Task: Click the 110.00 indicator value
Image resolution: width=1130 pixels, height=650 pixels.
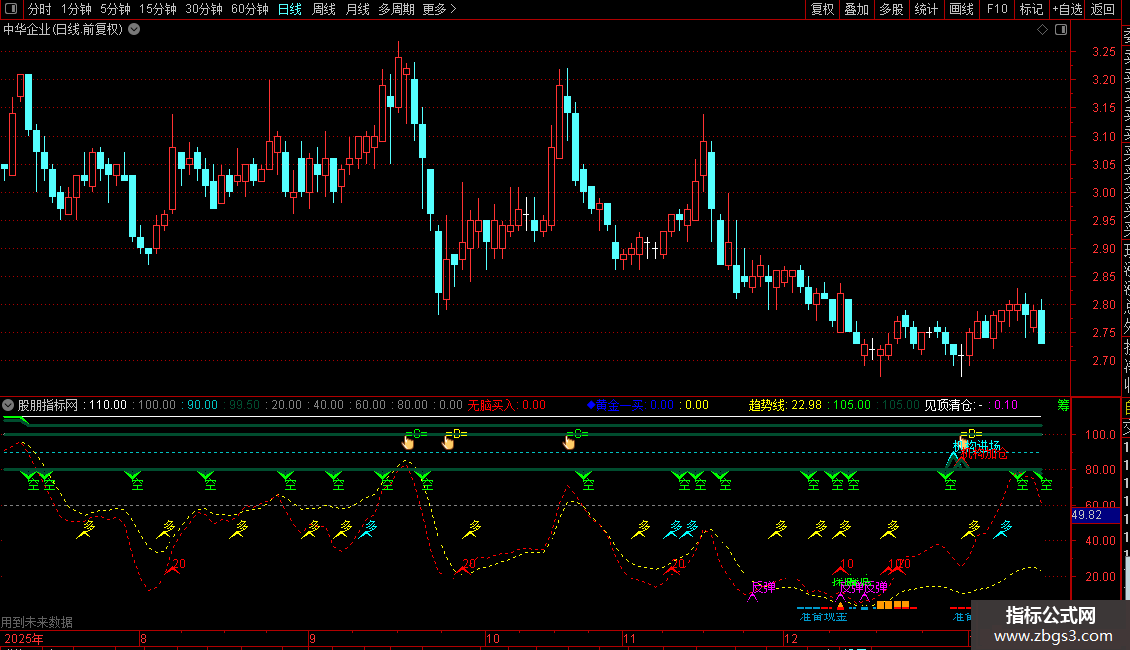Action: click(108, 405)
